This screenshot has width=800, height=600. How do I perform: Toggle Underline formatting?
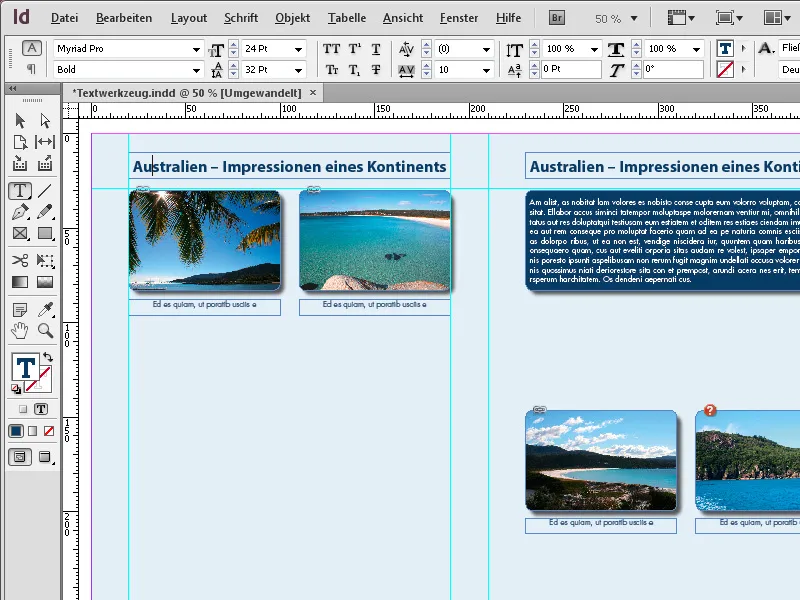click(376, 49)
